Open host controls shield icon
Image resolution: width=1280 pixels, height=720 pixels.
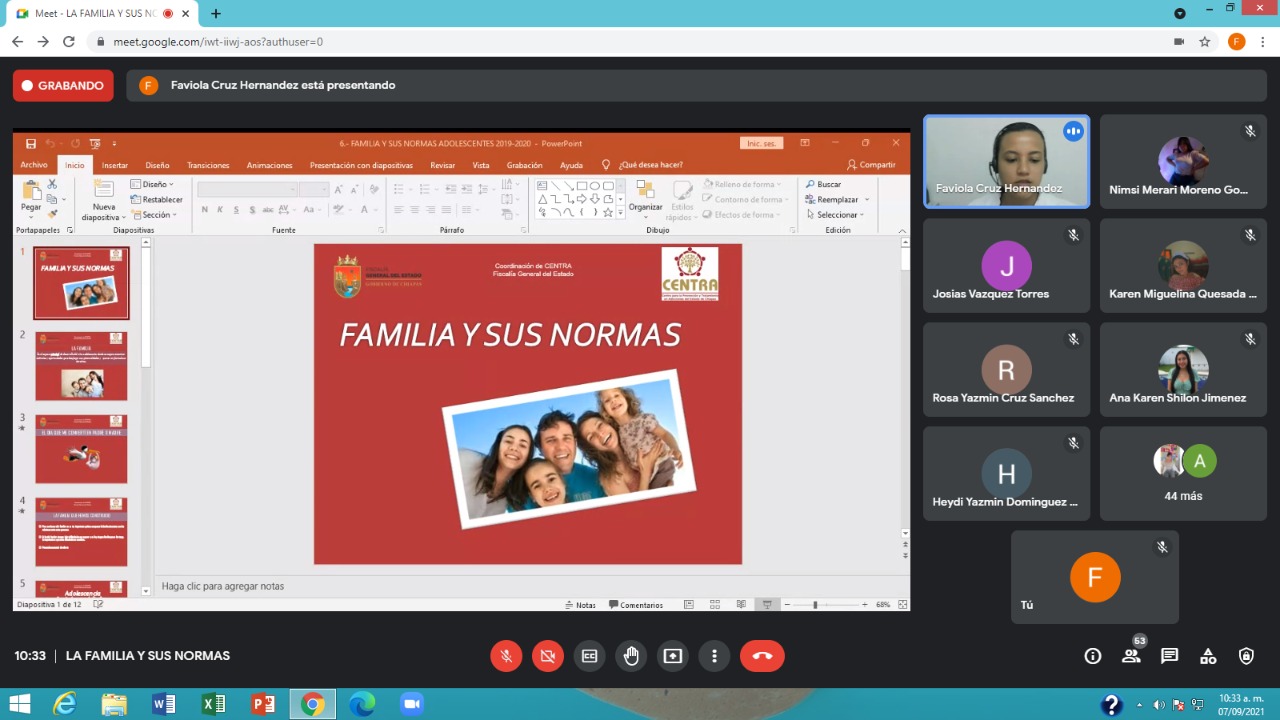[1246, 656]
